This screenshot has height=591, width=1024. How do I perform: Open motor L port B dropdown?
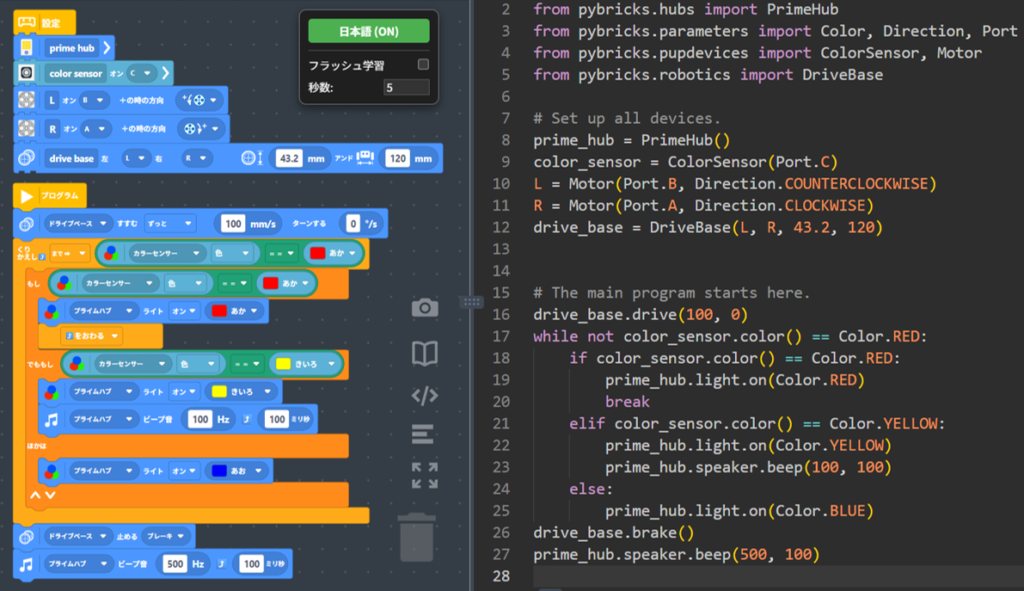[93, 100]
